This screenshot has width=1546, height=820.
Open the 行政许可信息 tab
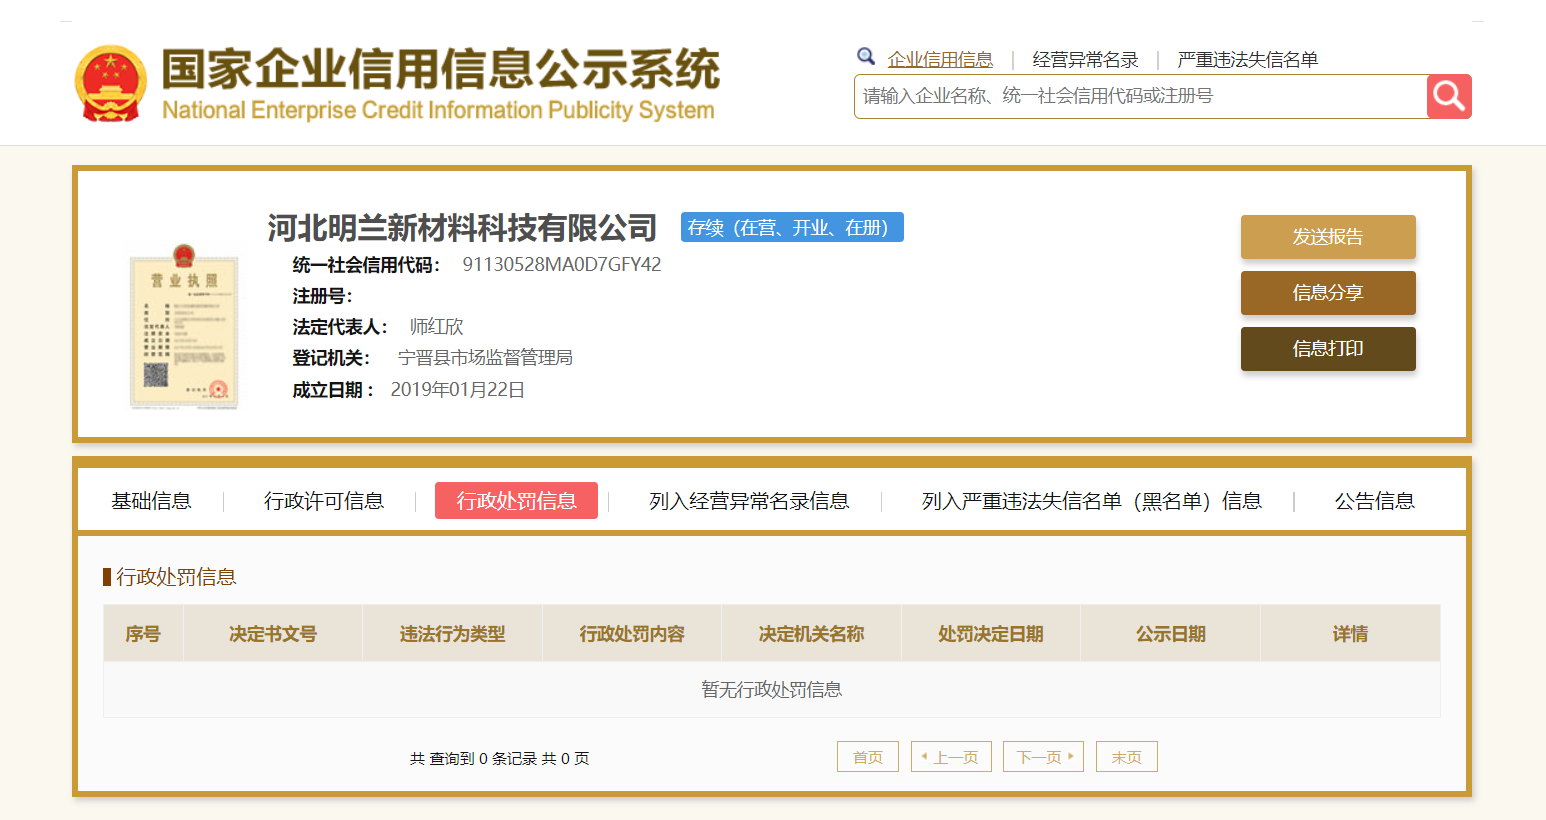[x=324, y=501]
